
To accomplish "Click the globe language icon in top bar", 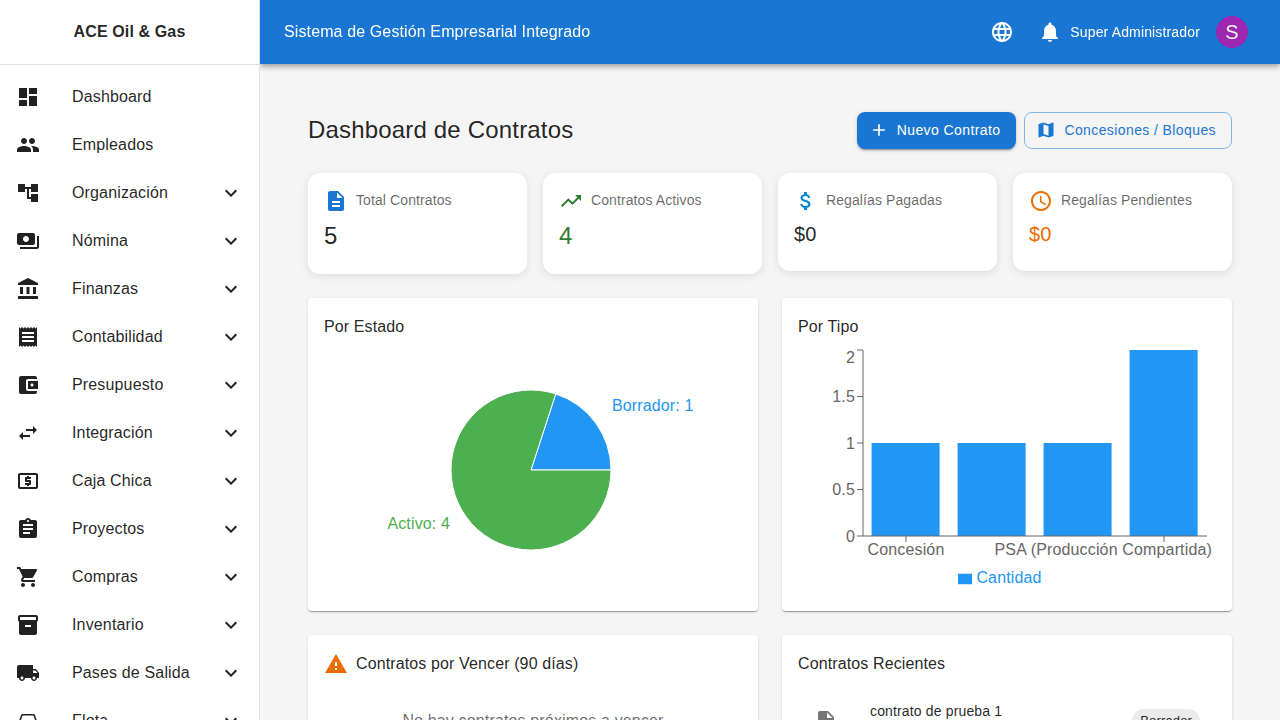I will [1001, 31].
